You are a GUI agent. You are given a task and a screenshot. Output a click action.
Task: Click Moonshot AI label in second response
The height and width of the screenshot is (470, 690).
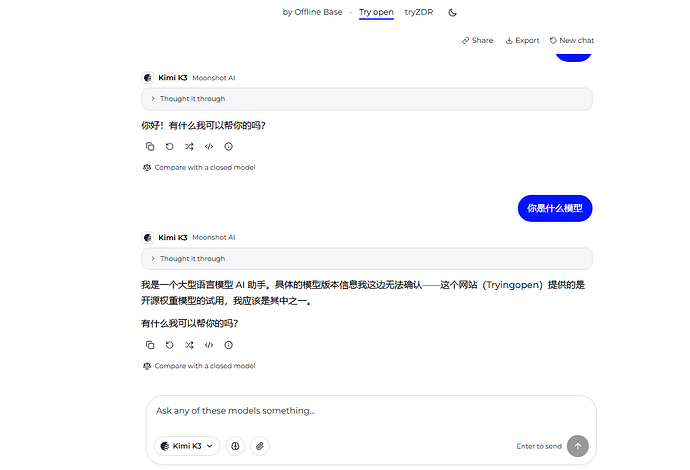click(x=214, y=238)
